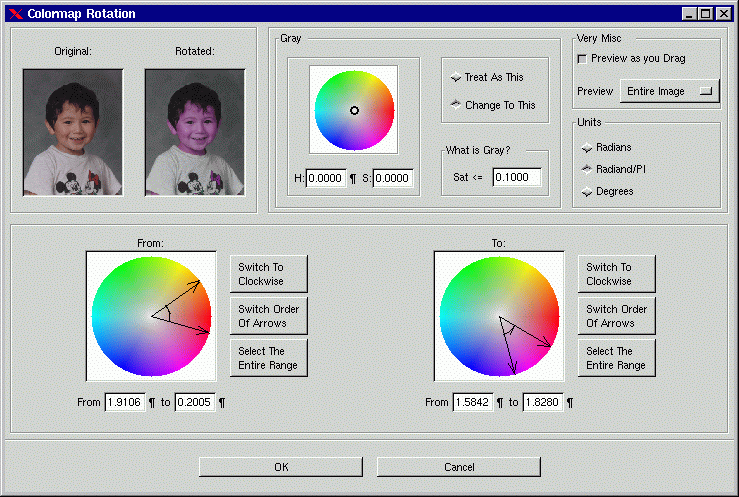Viewport: 739px width, 497px height.
Task: Click Switch Order Of Arrows beside To wheel
Action: (x=616, y=316)
